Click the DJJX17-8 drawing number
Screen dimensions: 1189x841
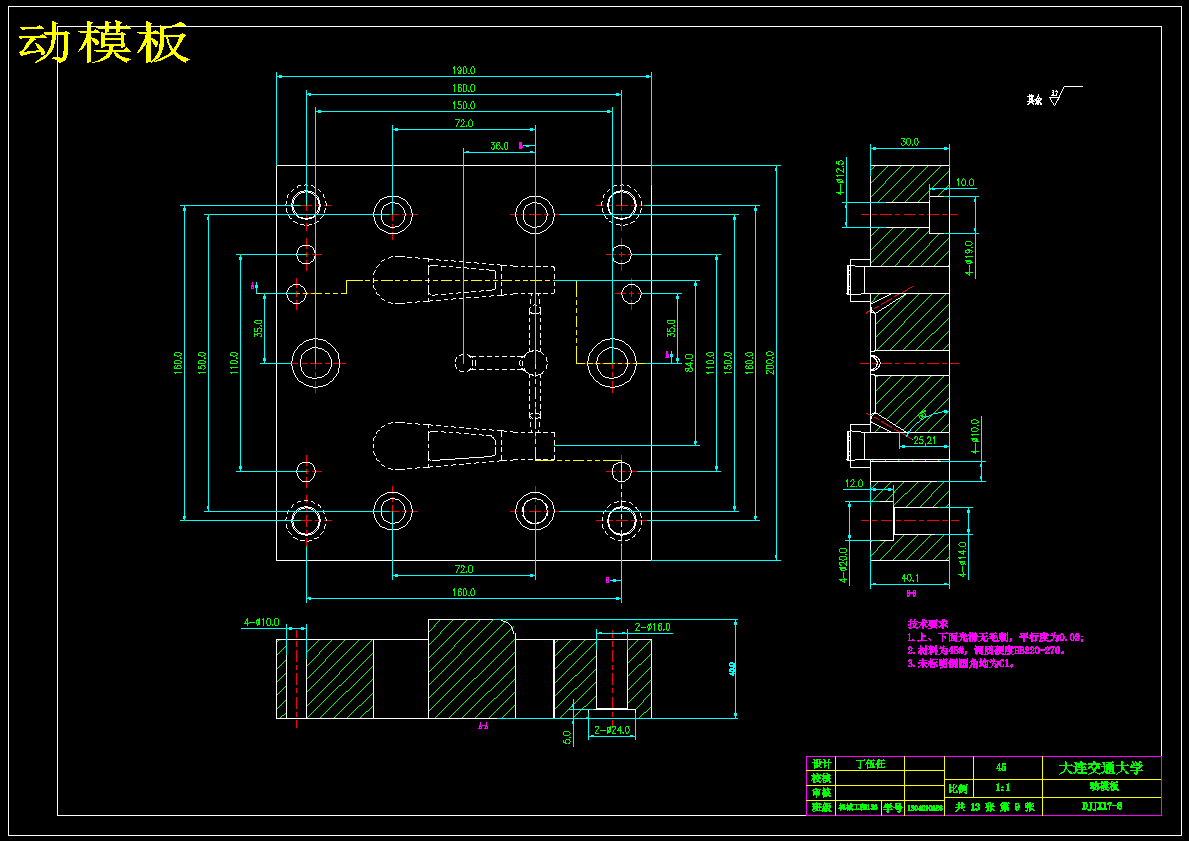pyautogui.click(x=1101, y=806)
